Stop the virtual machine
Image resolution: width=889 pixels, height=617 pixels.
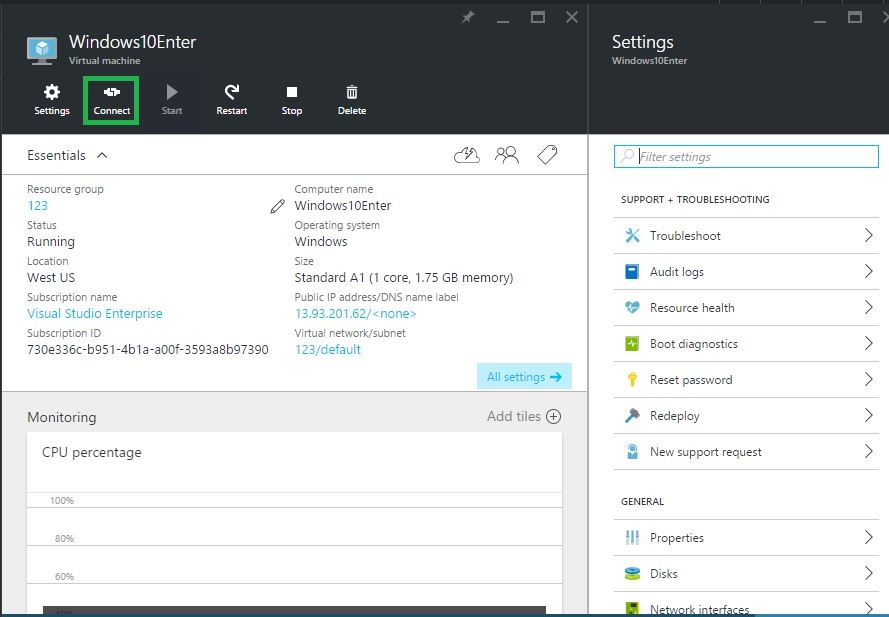pyautogui.click(x=291, y=100)
